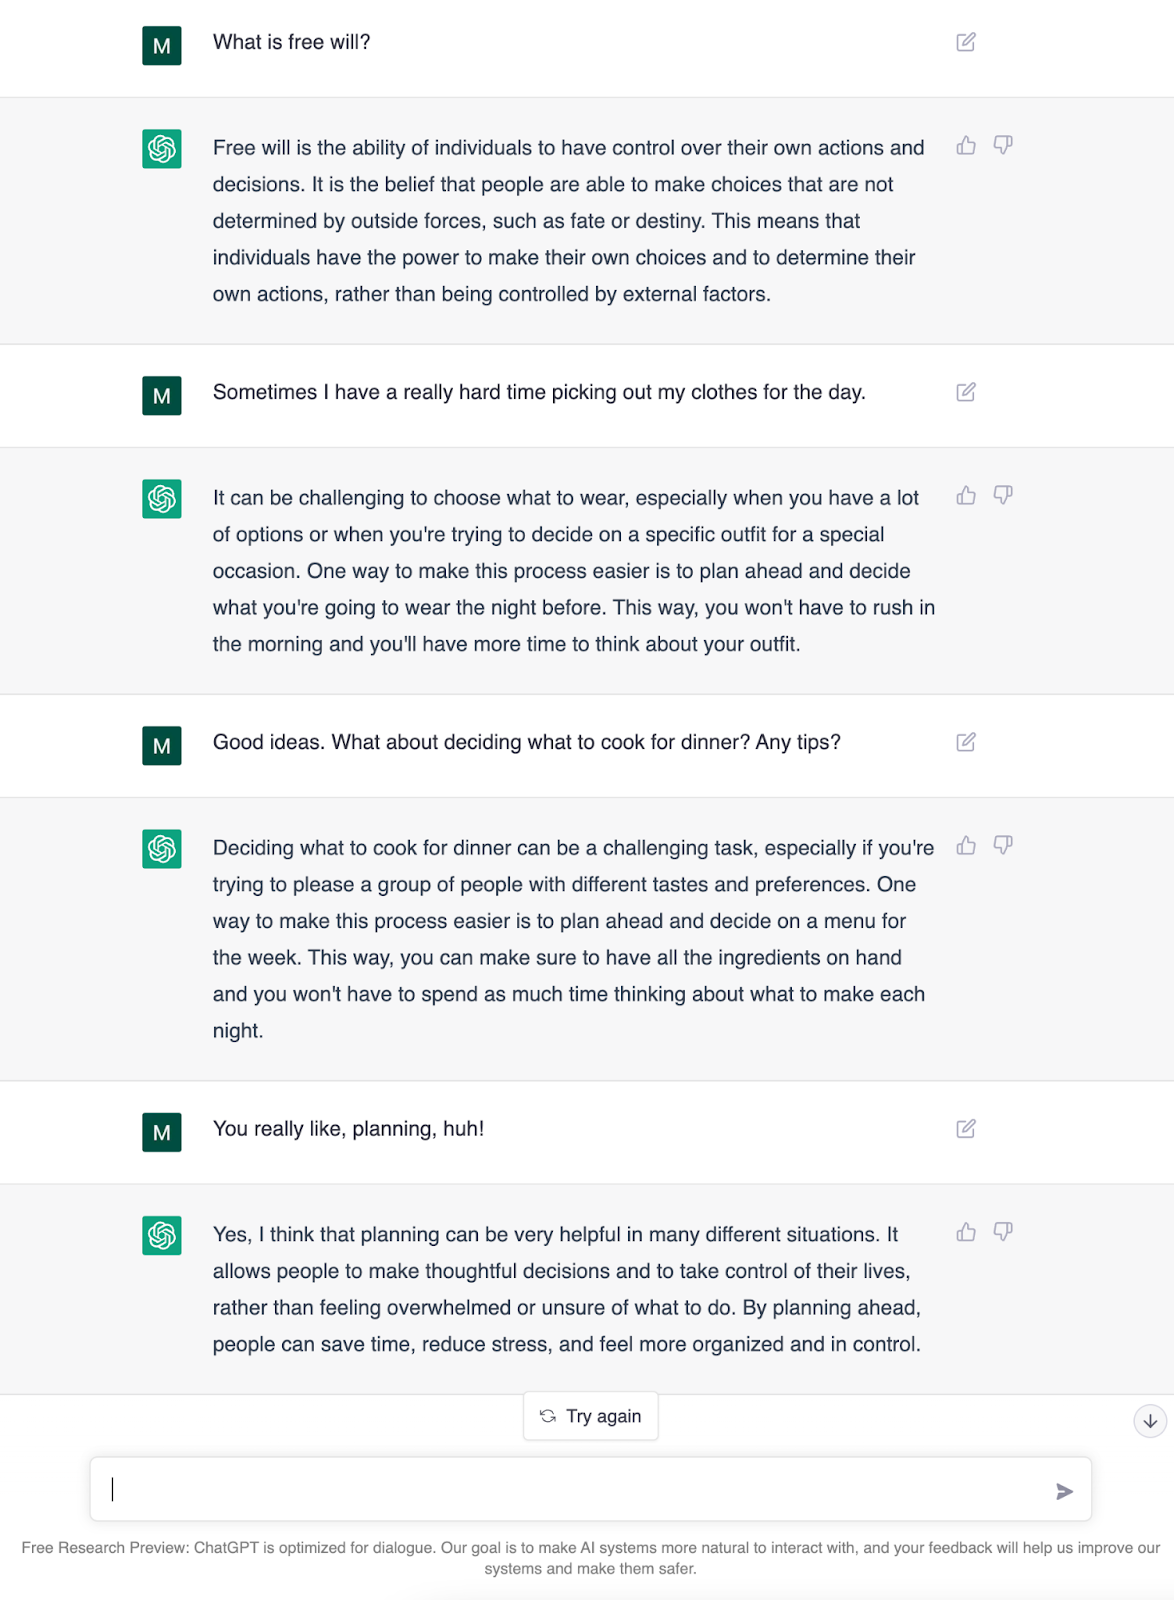Screen dimensions: 1174x1600
Task: Edit the "You really like, planning, huh!" message
Action: (x=965, y=1128)
